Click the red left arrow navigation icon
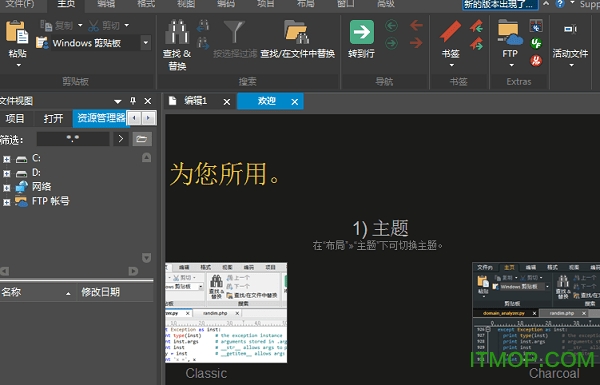This screenshot has height=385, width=600. pos(416,26)
